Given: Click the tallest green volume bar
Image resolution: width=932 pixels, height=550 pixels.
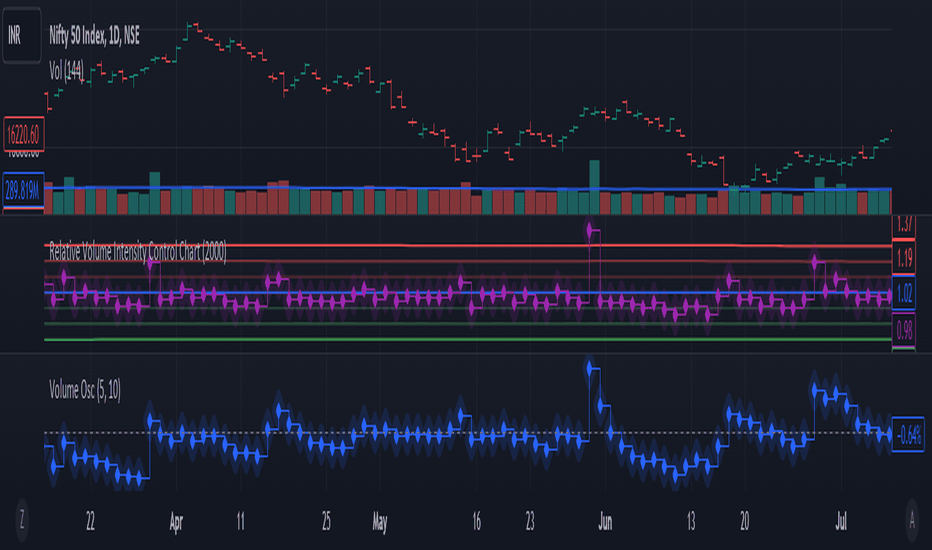Looking at the screenshot, I should click(594, 187).
